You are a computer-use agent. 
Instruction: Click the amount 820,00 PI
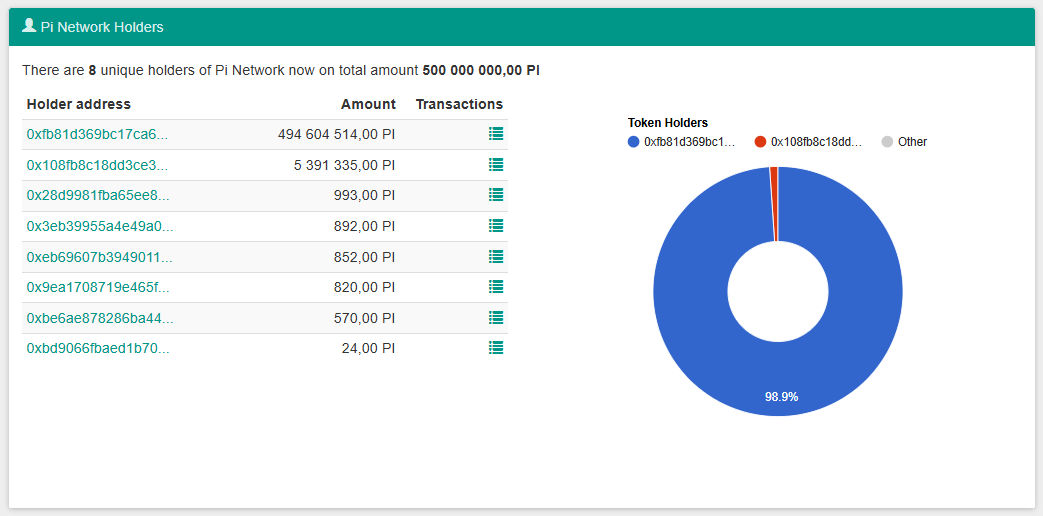[365, 287]
